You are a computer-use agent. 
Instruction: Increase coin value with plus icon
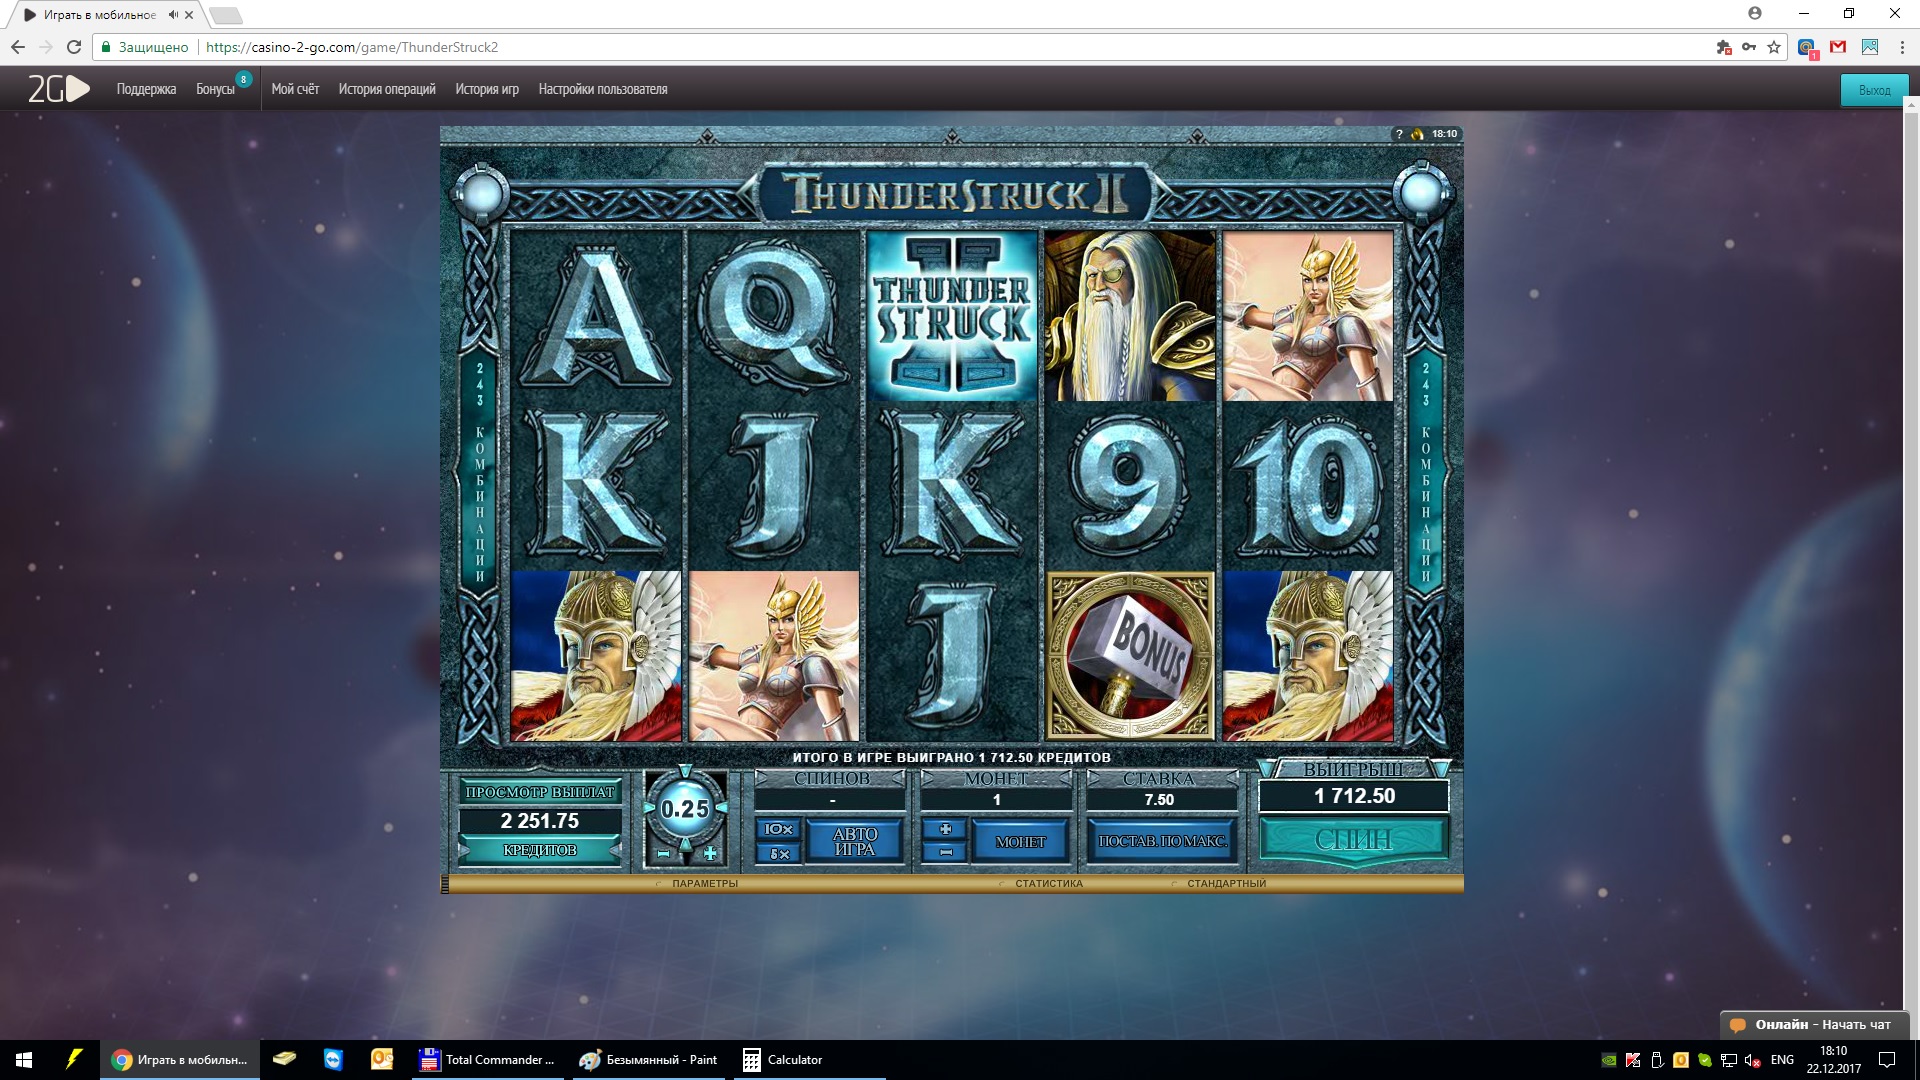(x=710, y=854)
